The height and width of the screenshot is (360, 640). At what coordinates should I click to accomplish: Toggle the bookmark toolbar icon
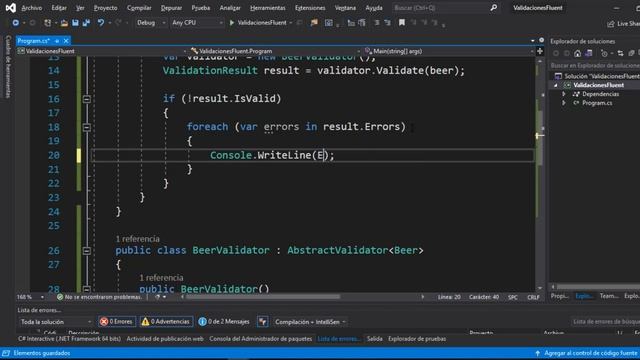point(402,23)
